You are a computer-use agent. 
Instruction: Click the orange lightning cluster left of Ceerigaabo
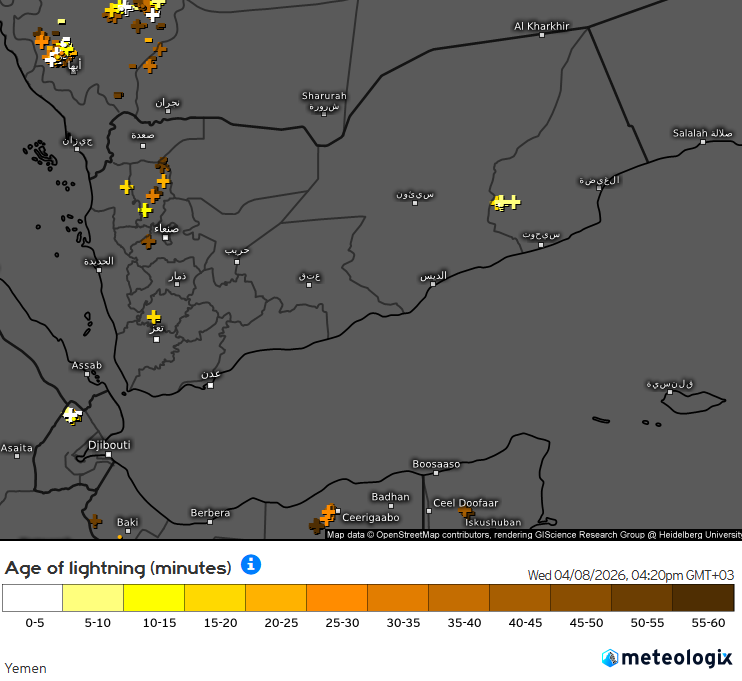coord(328,514)
